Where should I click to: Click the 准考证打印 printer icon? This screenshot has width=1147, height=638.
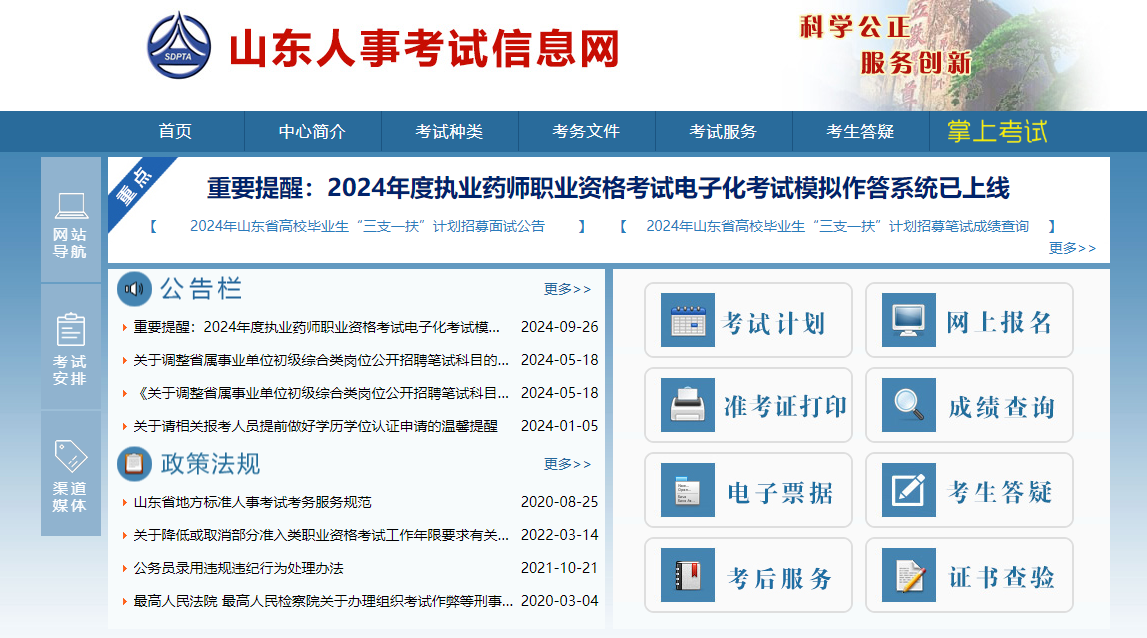tap(688, 405)
